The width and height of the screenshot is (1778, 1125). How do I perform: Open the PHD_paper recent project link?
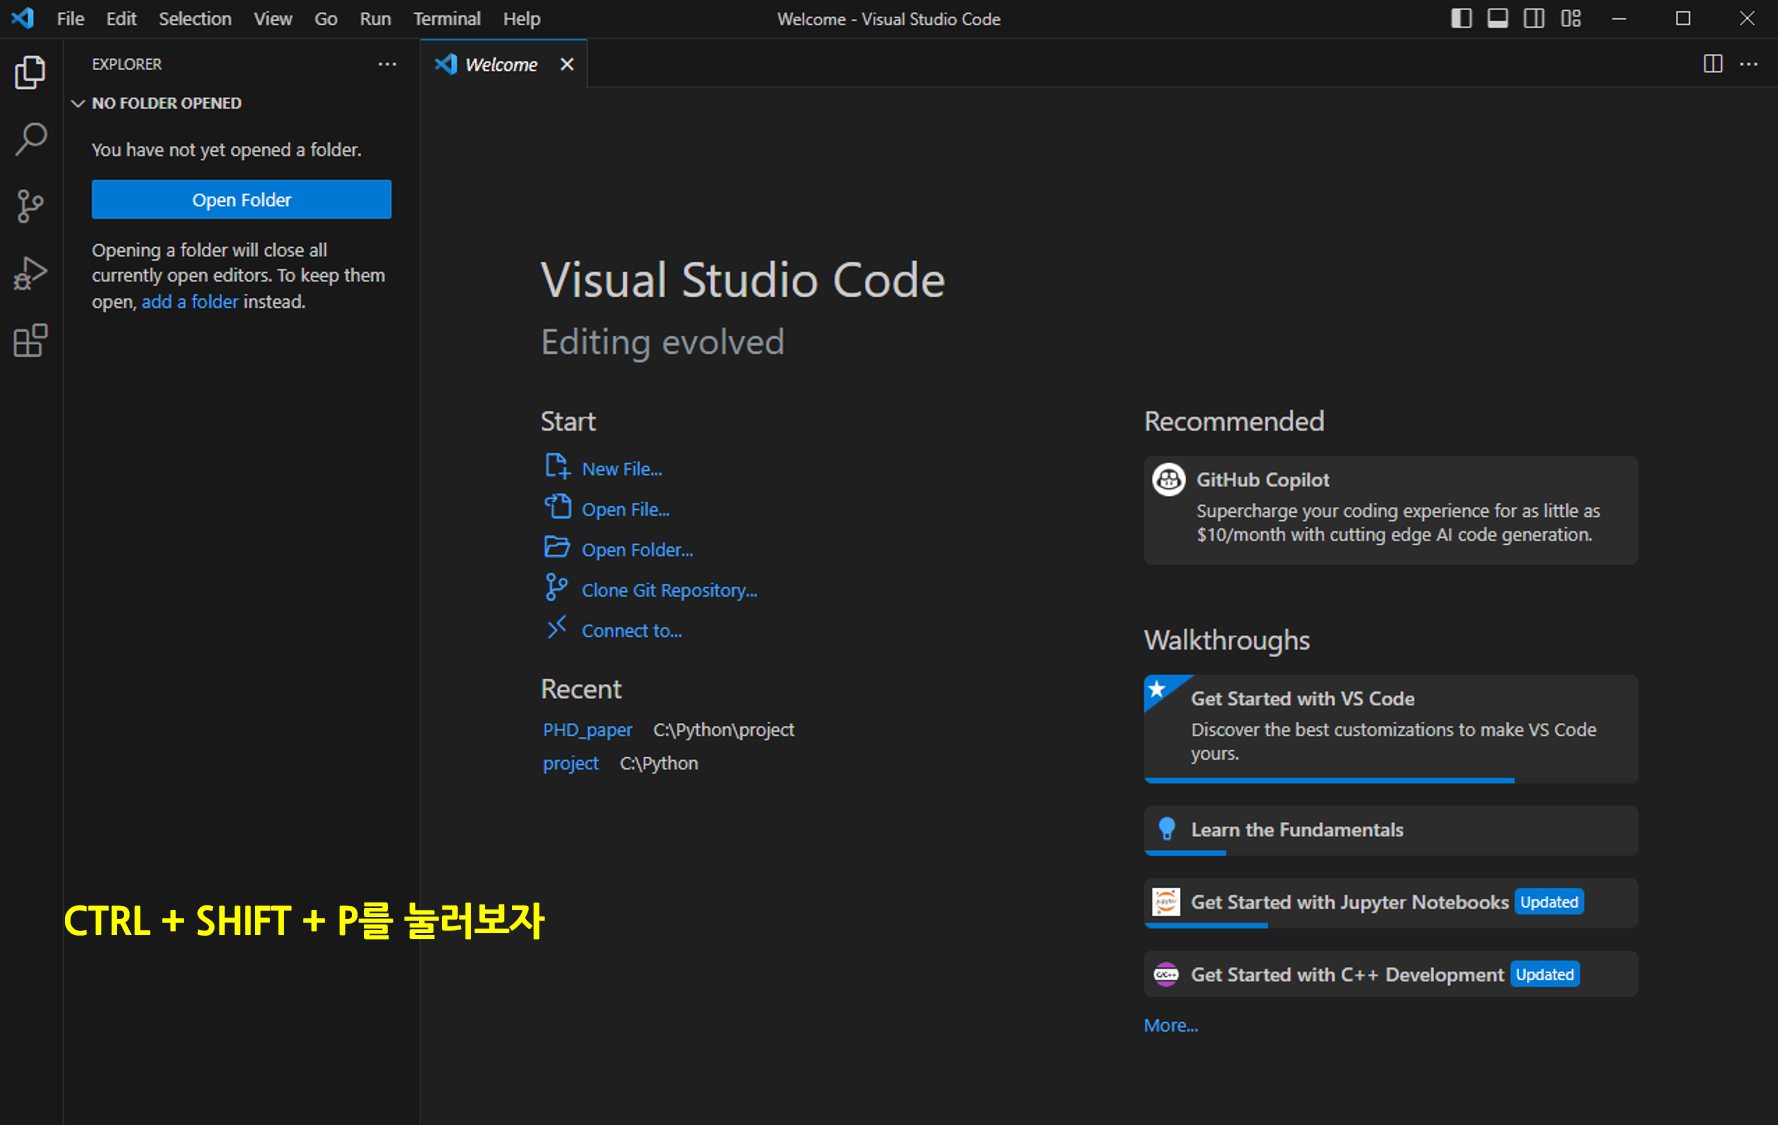tap(587, 729)
